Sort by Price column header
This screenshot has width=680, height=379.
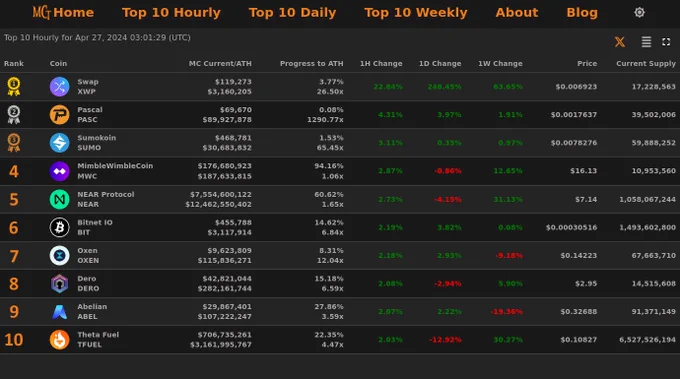pos(587,63)
